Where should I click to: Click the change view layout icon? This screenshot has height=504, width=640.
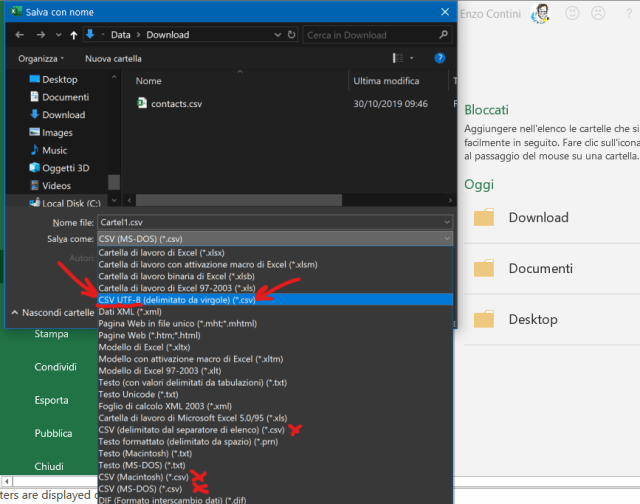tap(399, 59)
